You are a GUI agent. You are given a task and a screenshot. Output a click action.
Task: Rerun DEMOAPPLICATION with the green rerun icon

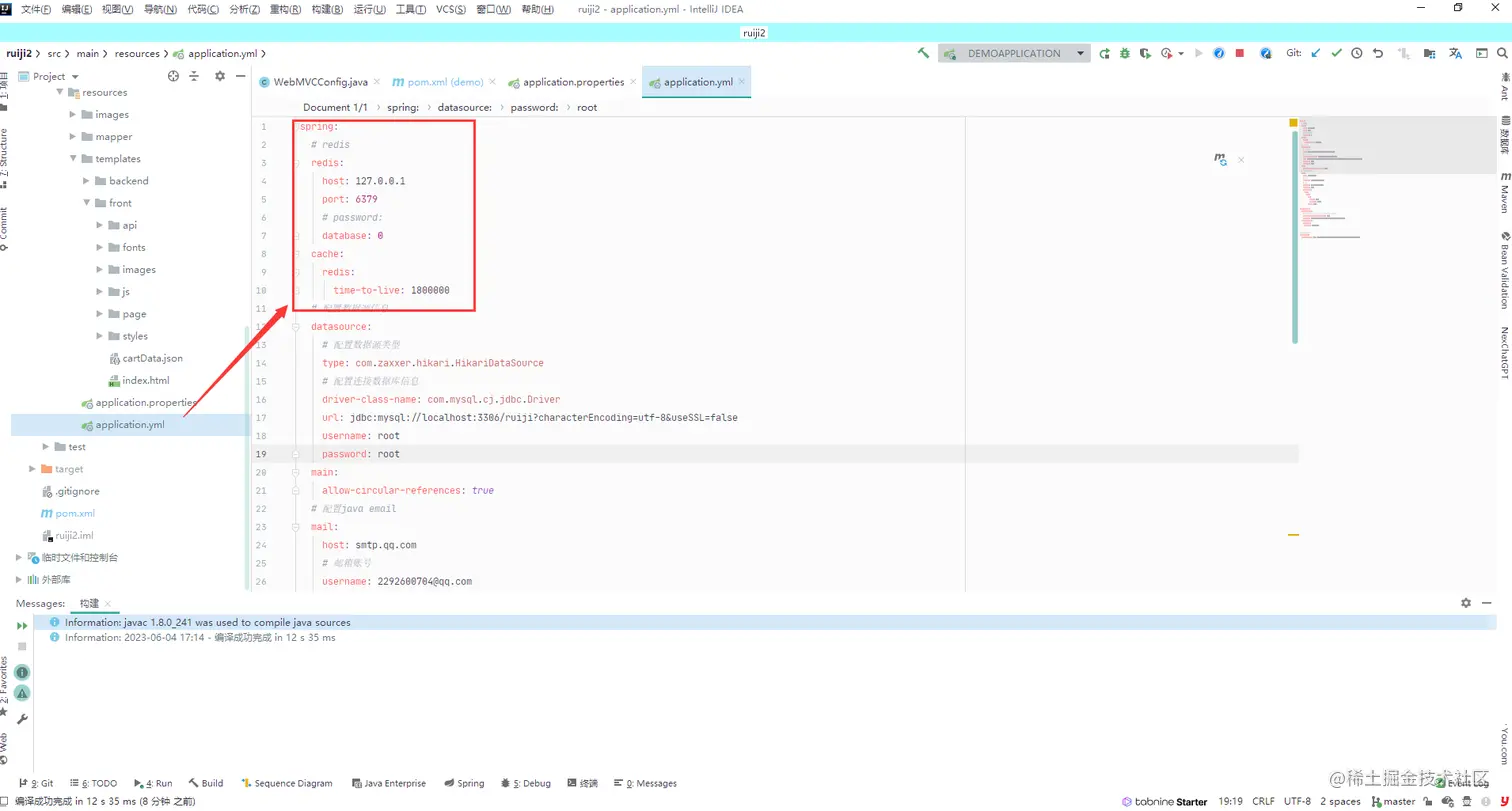coord(1105,54)
